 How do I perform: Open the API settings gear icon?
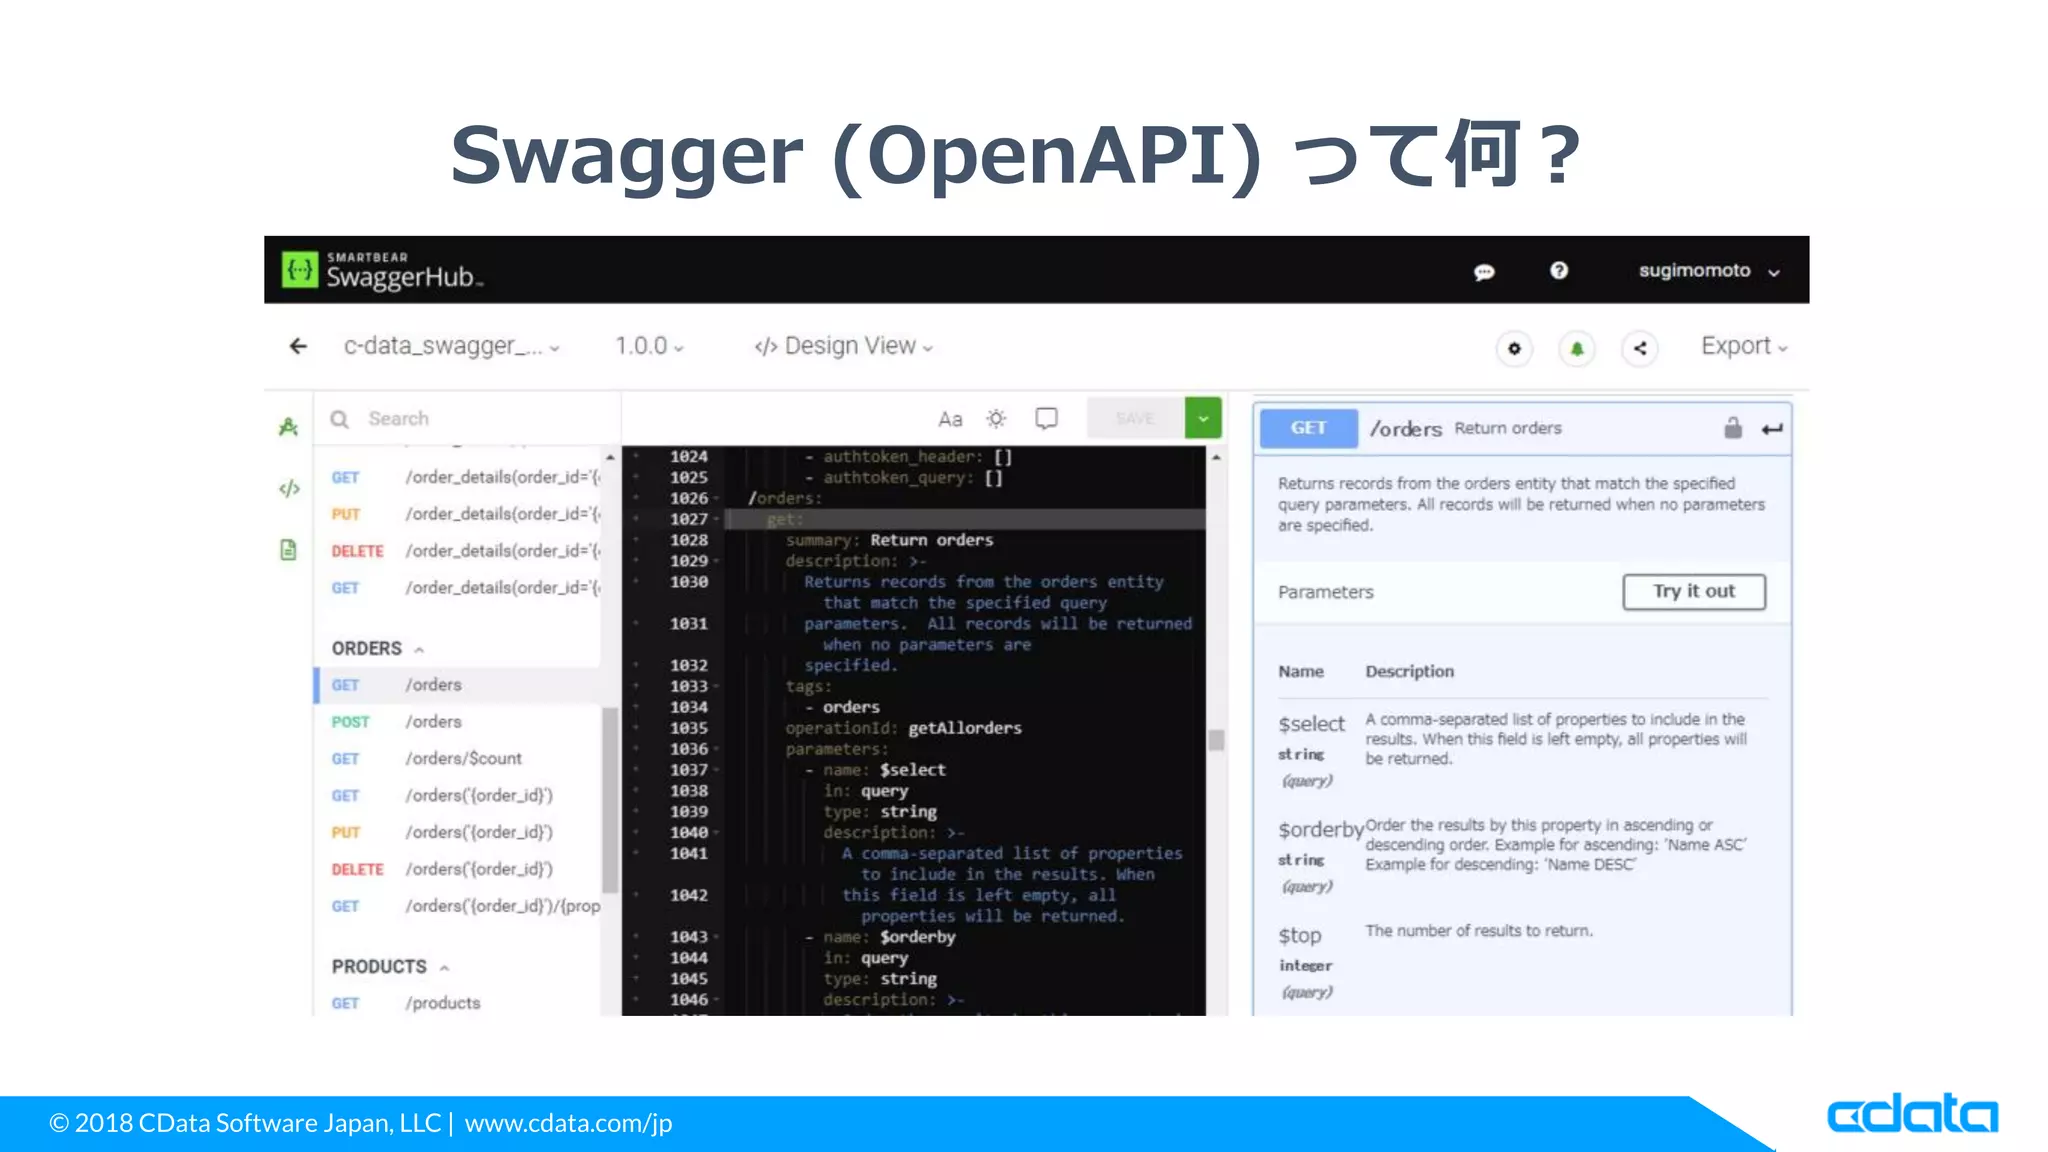point(1514,348)
